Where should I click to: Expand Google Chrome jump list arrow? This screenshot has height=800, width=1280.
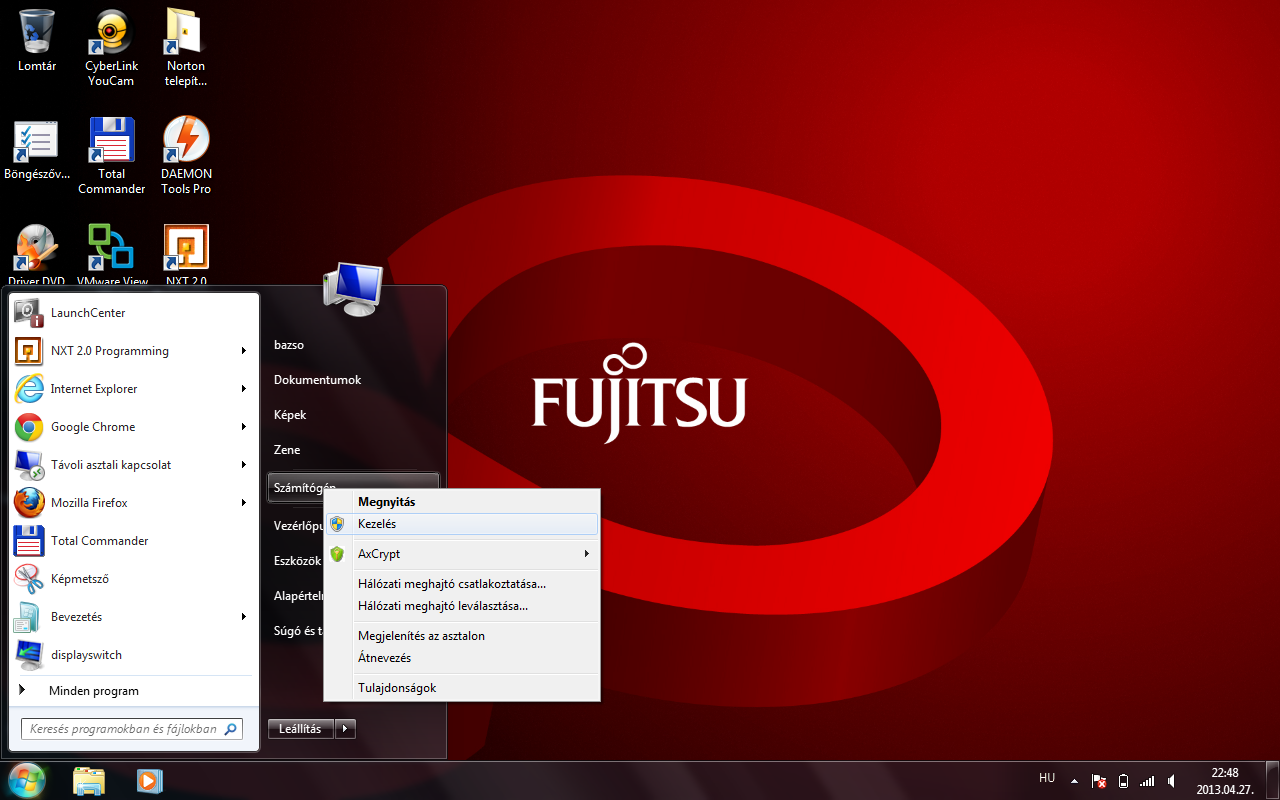pyautogui.click(x=244, y=427)
